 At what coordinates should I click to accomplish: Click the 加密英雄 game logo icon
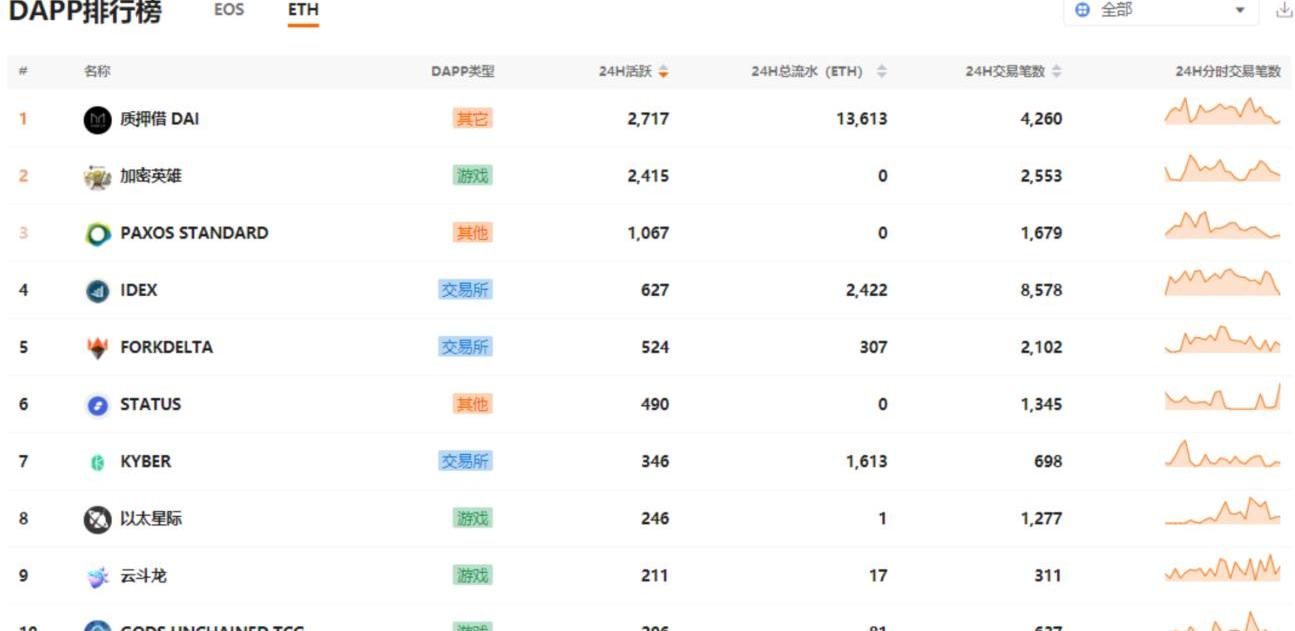coord(97,177)
